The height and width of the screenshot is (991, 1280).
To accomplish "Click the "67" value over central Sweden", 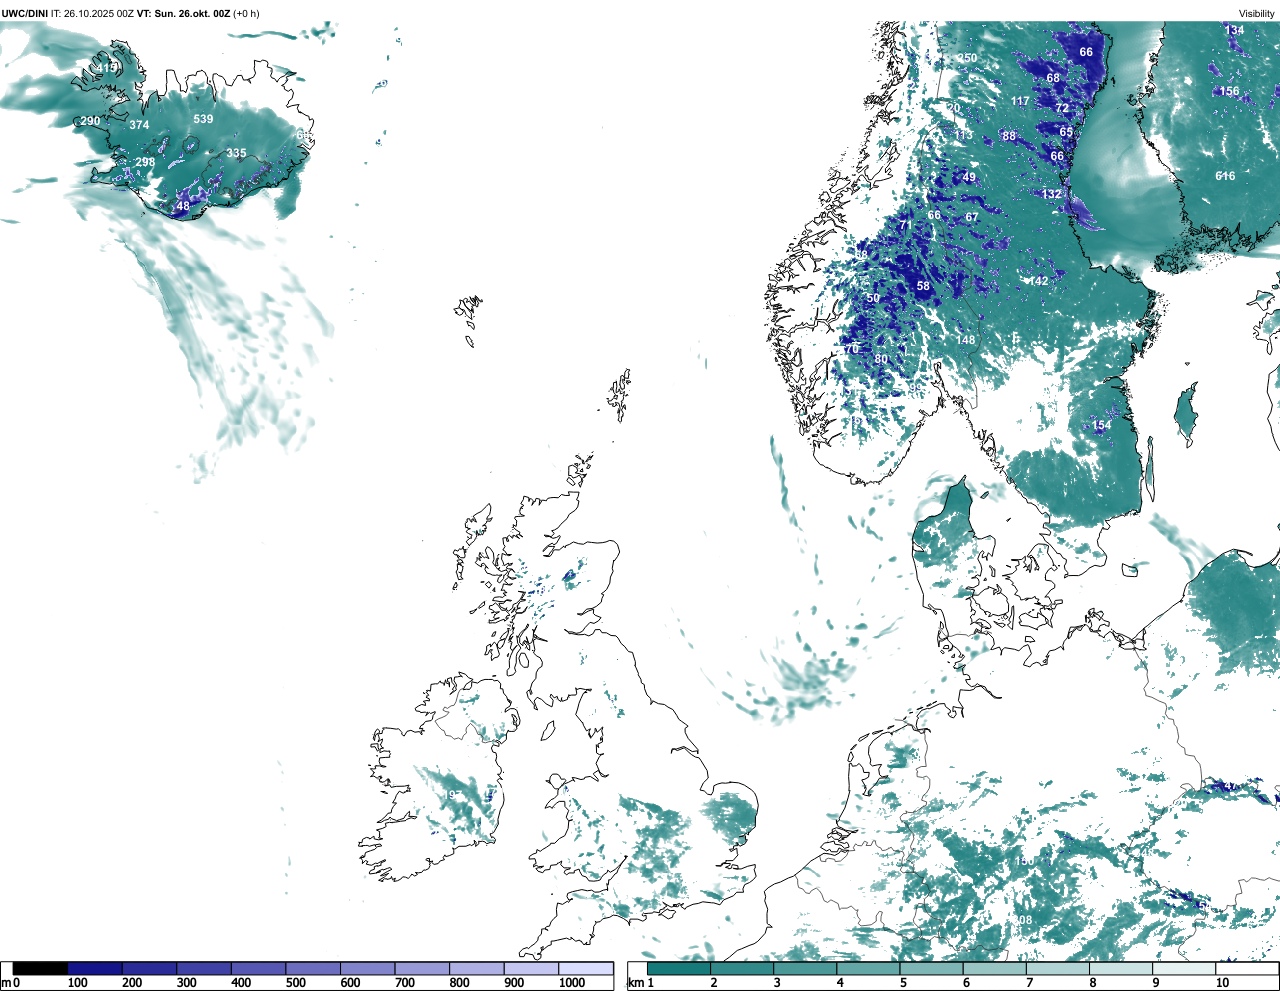I will pyautogui.click(x=972, y=217).
